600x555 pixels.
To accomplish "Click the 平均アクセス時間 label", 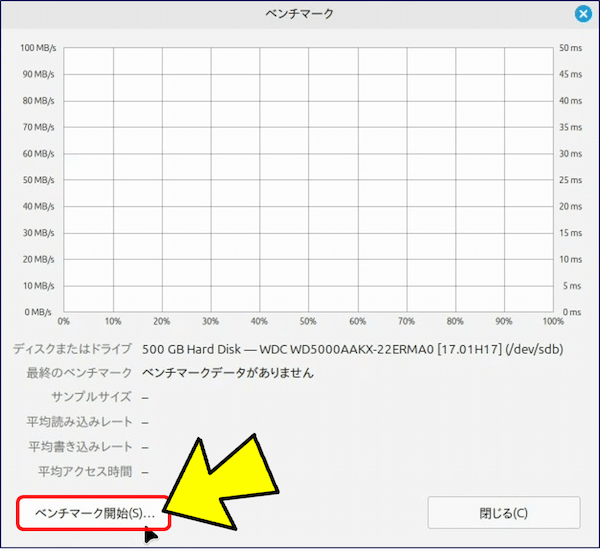I will point(85,471).
